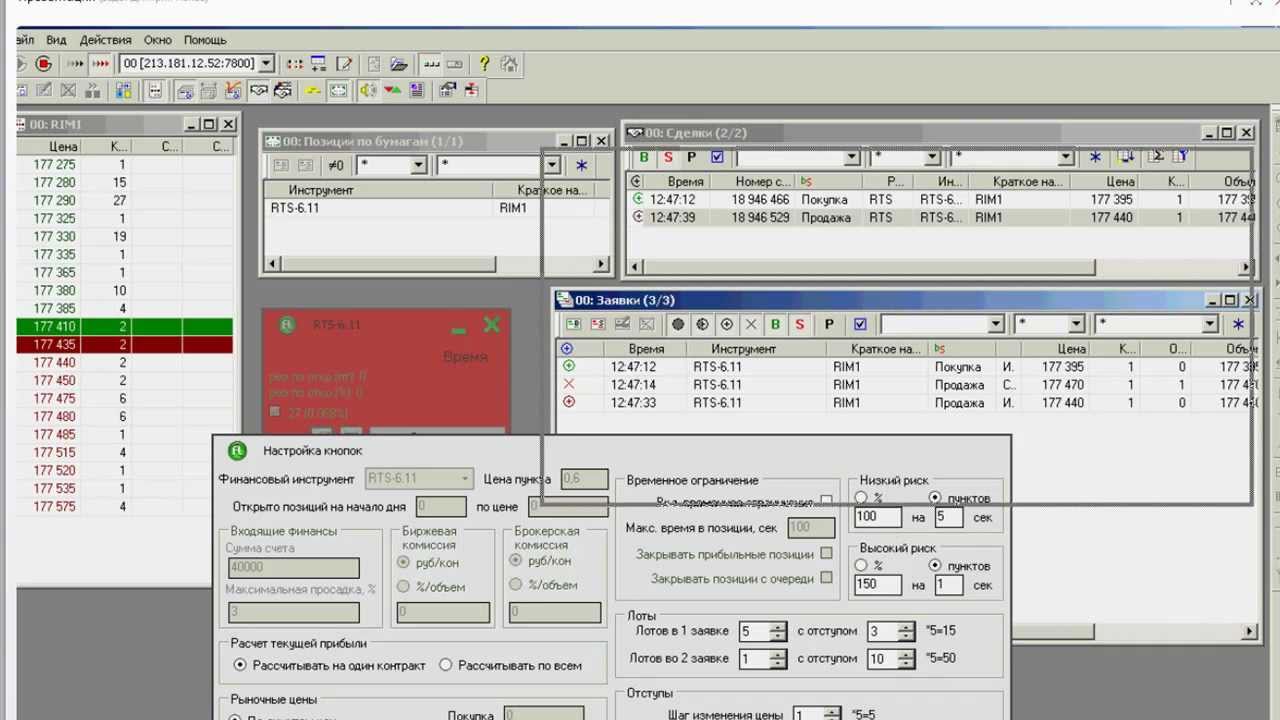Click the help question mark icon
The height and width of the screenshot is (720, 1280).
tap(484, 64)
